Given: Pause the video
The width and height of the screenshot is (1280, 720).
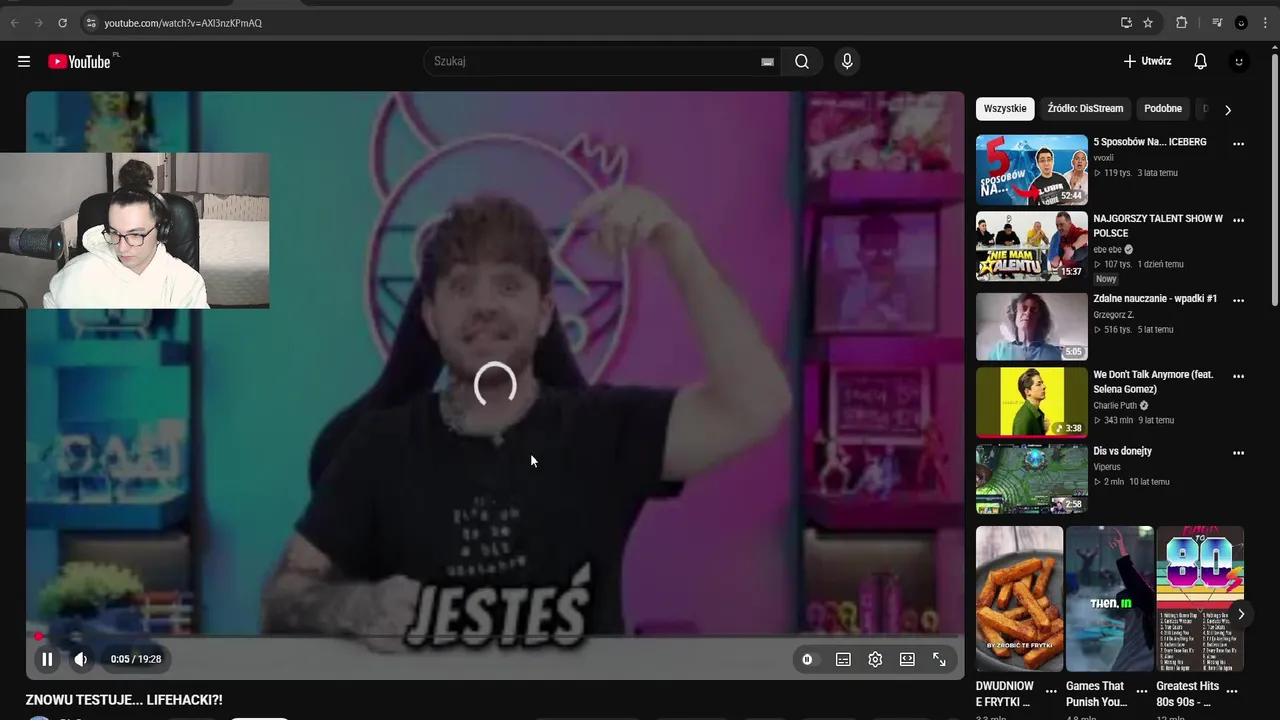Looking at the screenshot, I should (47, 659).
